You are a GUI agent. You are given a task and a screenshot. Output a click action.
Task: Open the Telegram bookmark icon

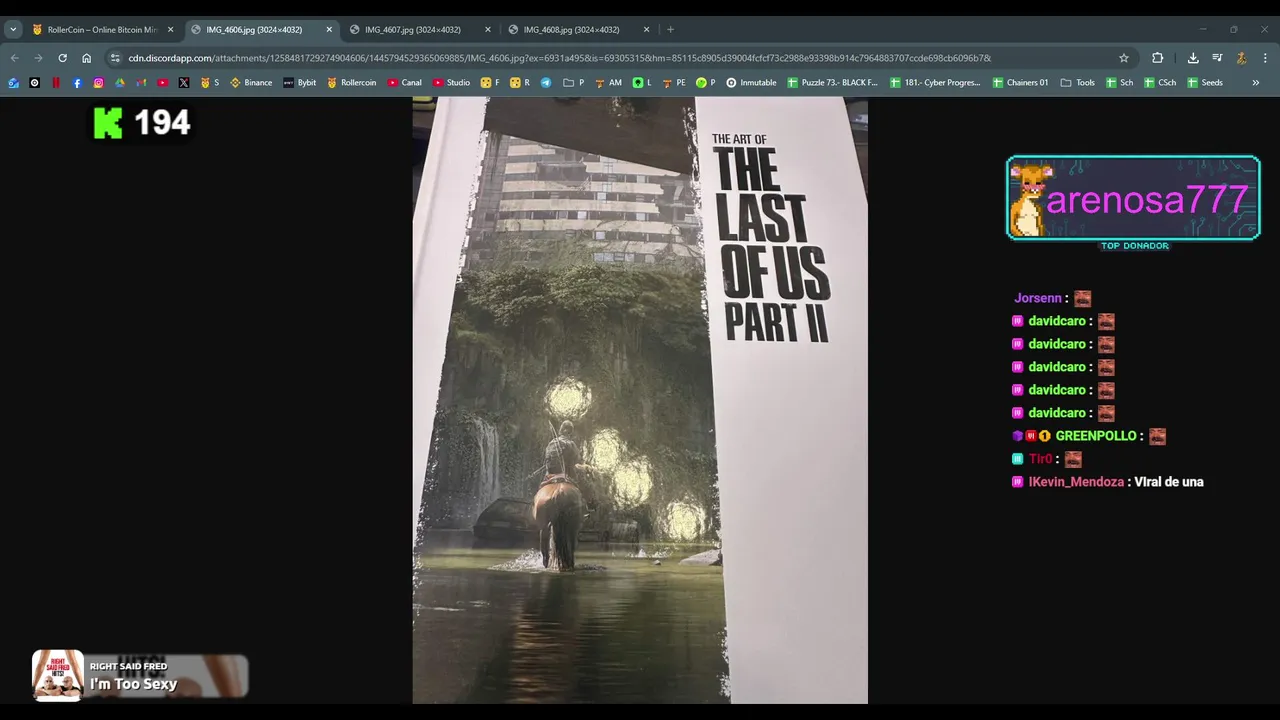click(x=546, y=83)
